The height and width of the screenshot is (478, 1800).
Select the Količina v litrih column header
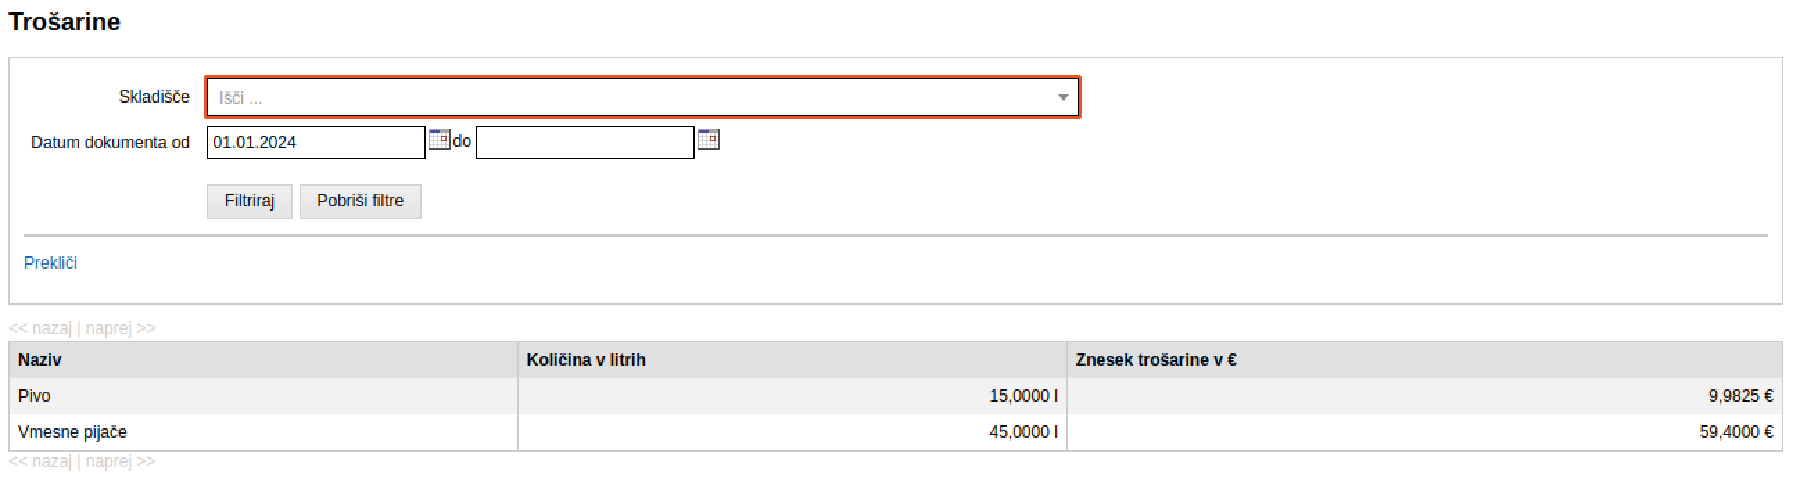[x=586, y=360]
